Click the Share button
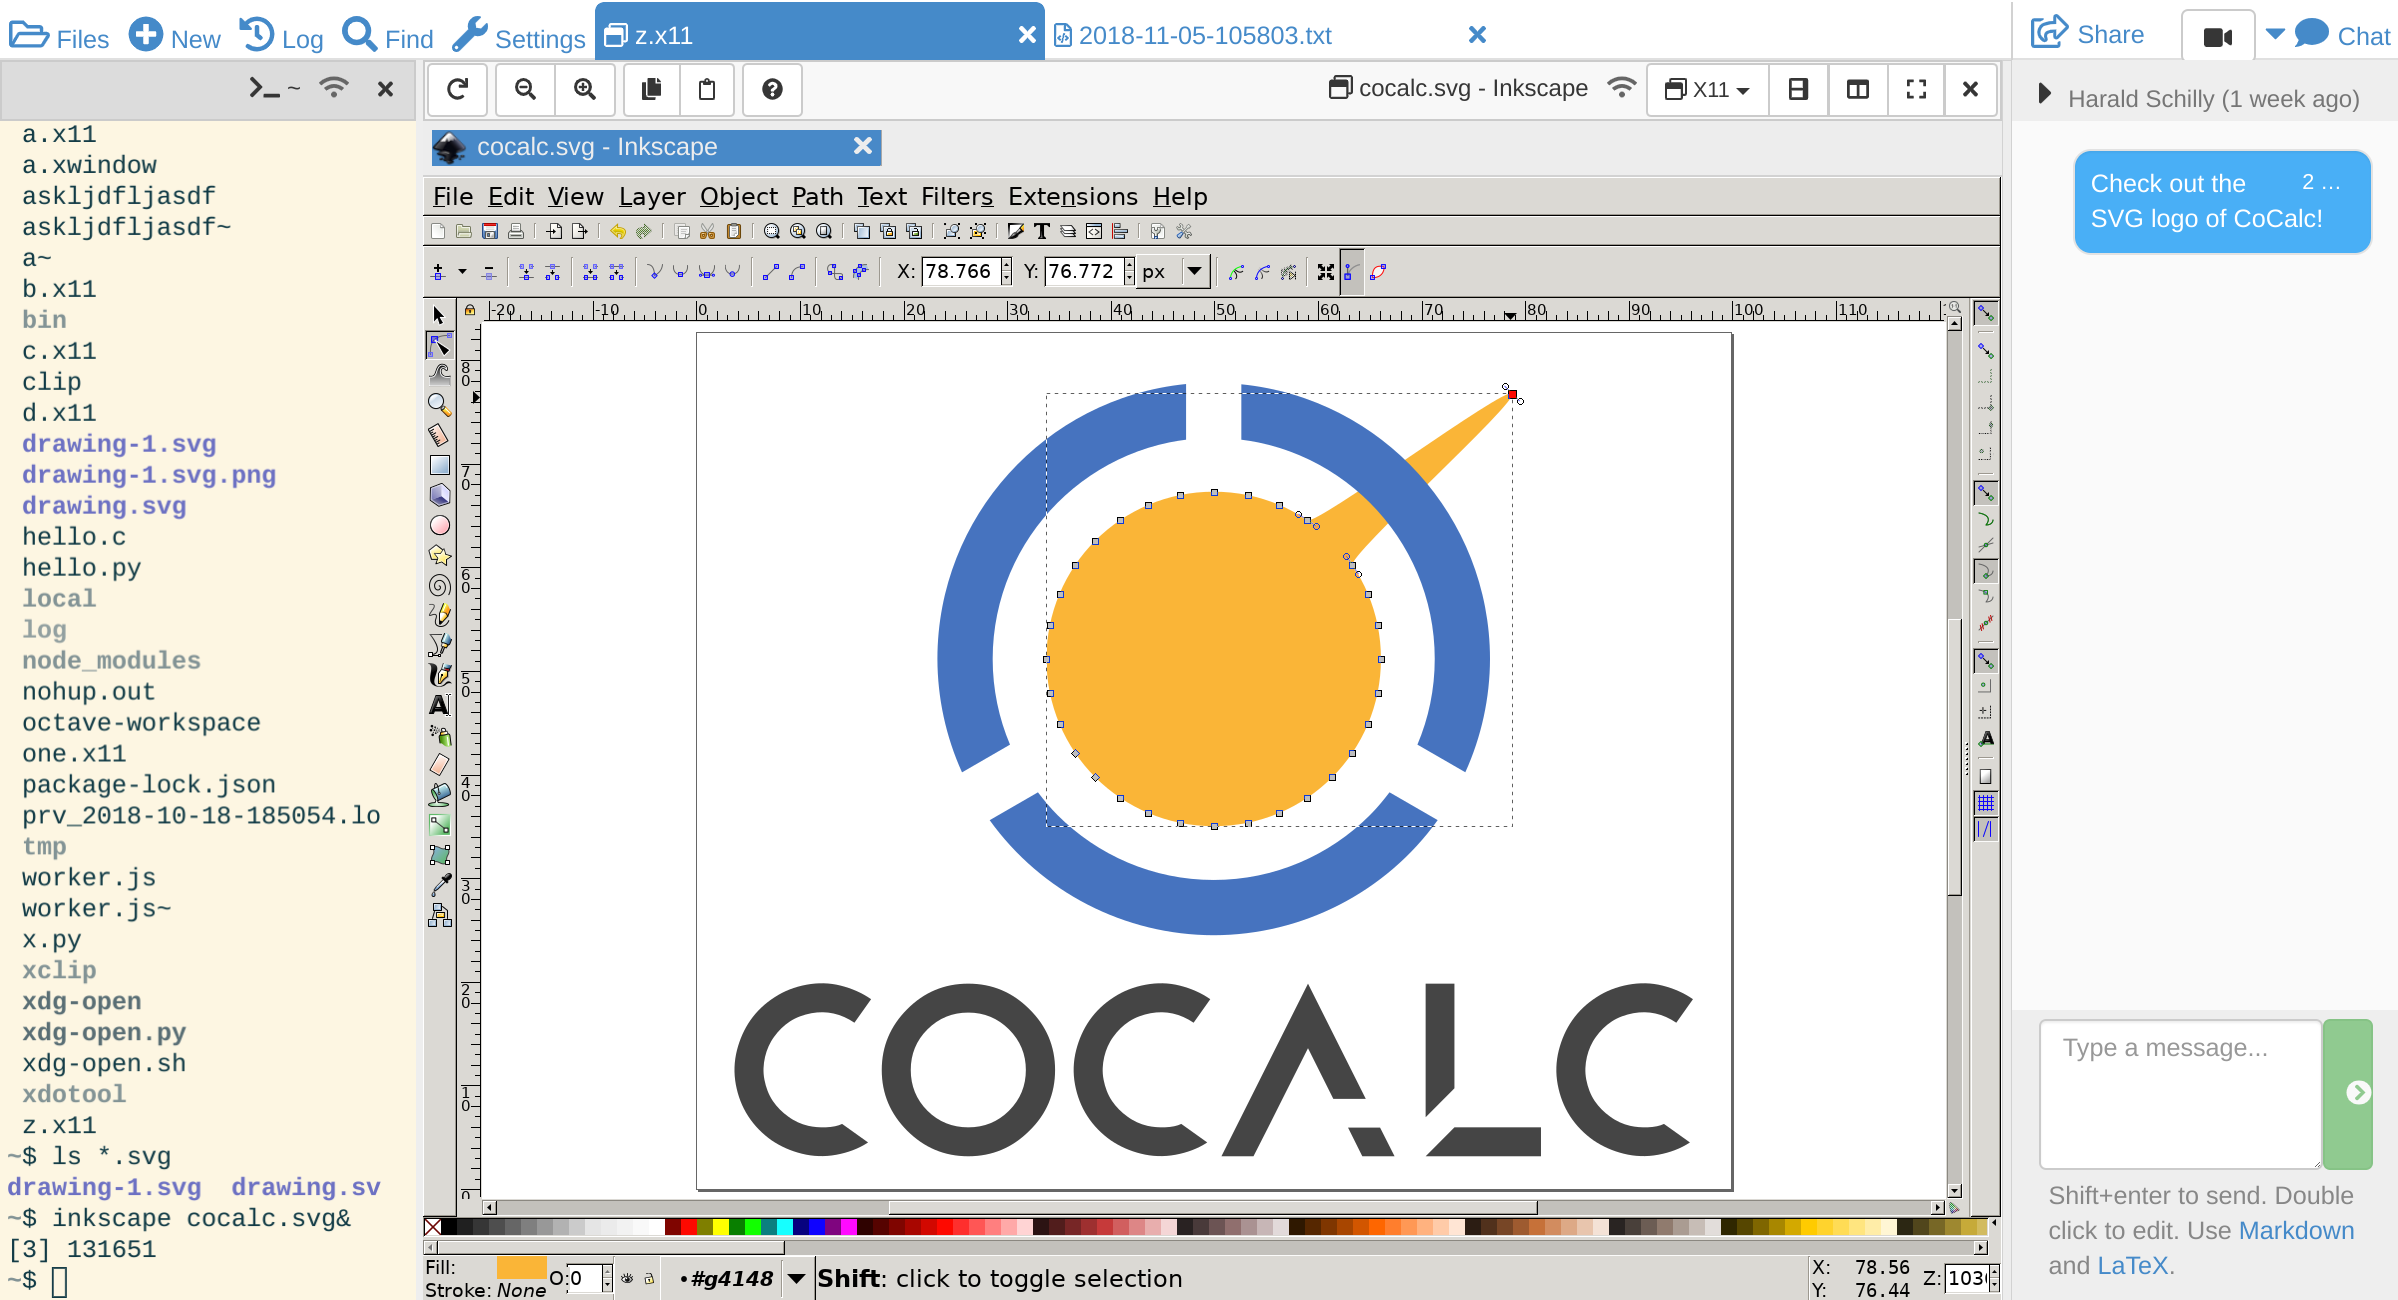 2088,35
